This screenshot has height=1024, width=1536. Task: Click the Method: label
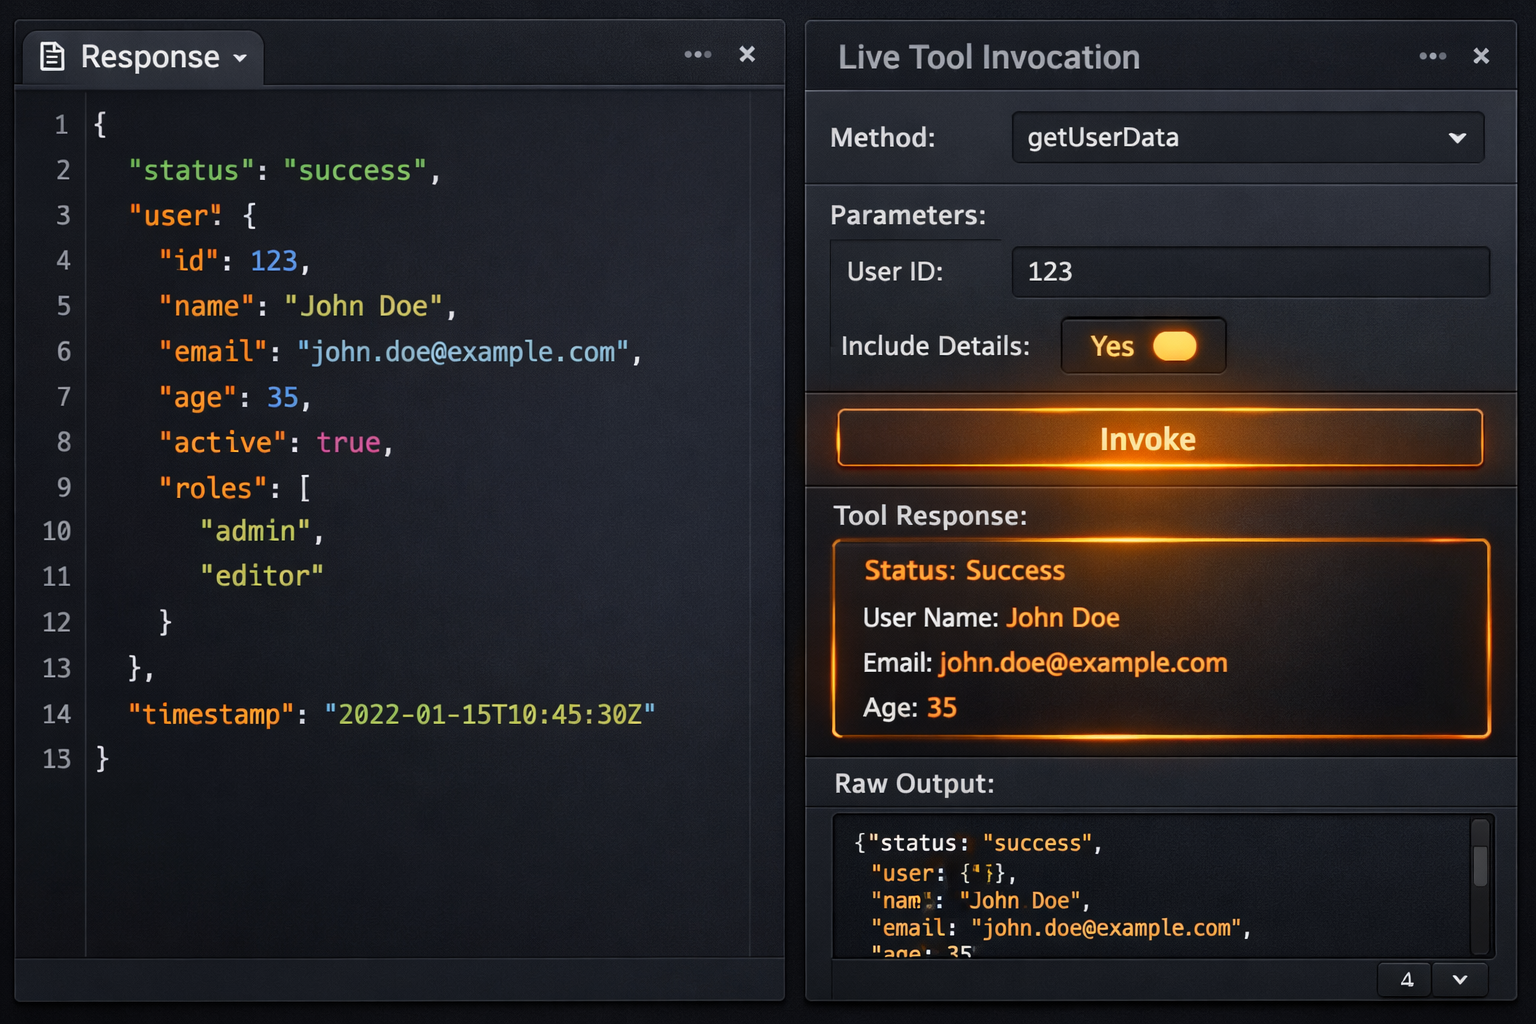882,138
